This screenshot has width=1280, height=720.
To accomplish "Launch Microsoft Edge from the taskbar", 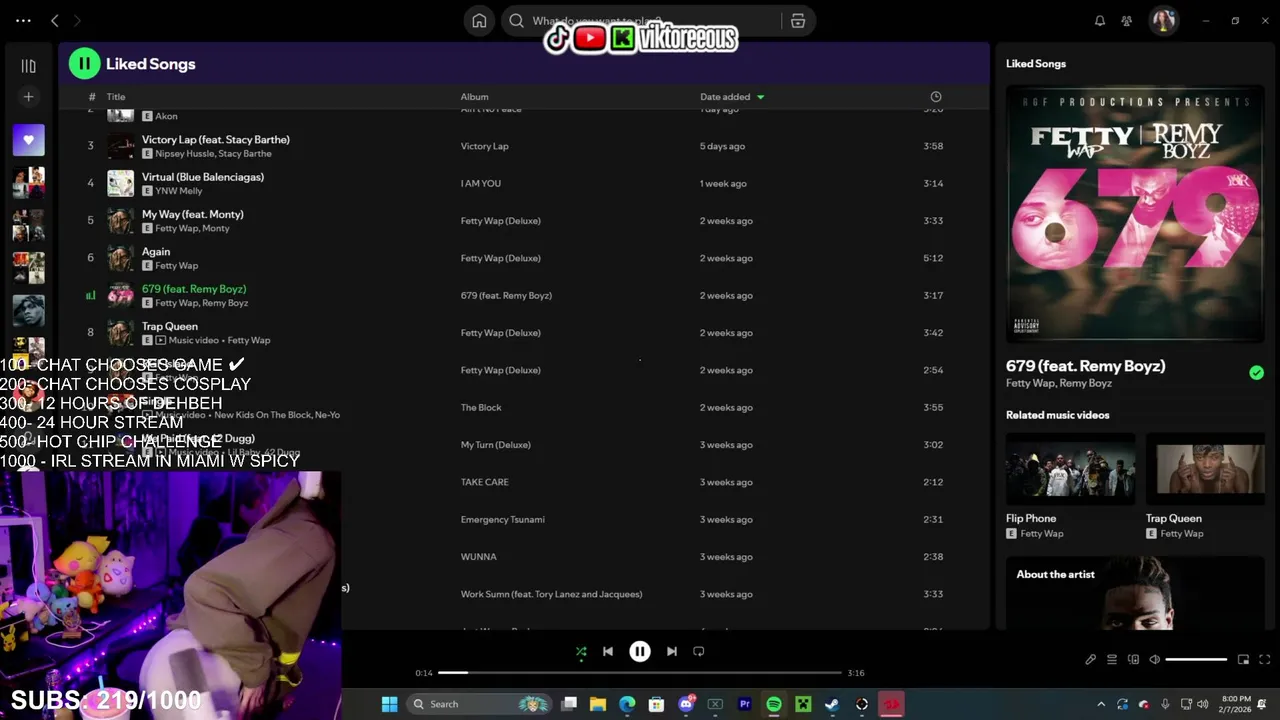I will coord(627,704).
